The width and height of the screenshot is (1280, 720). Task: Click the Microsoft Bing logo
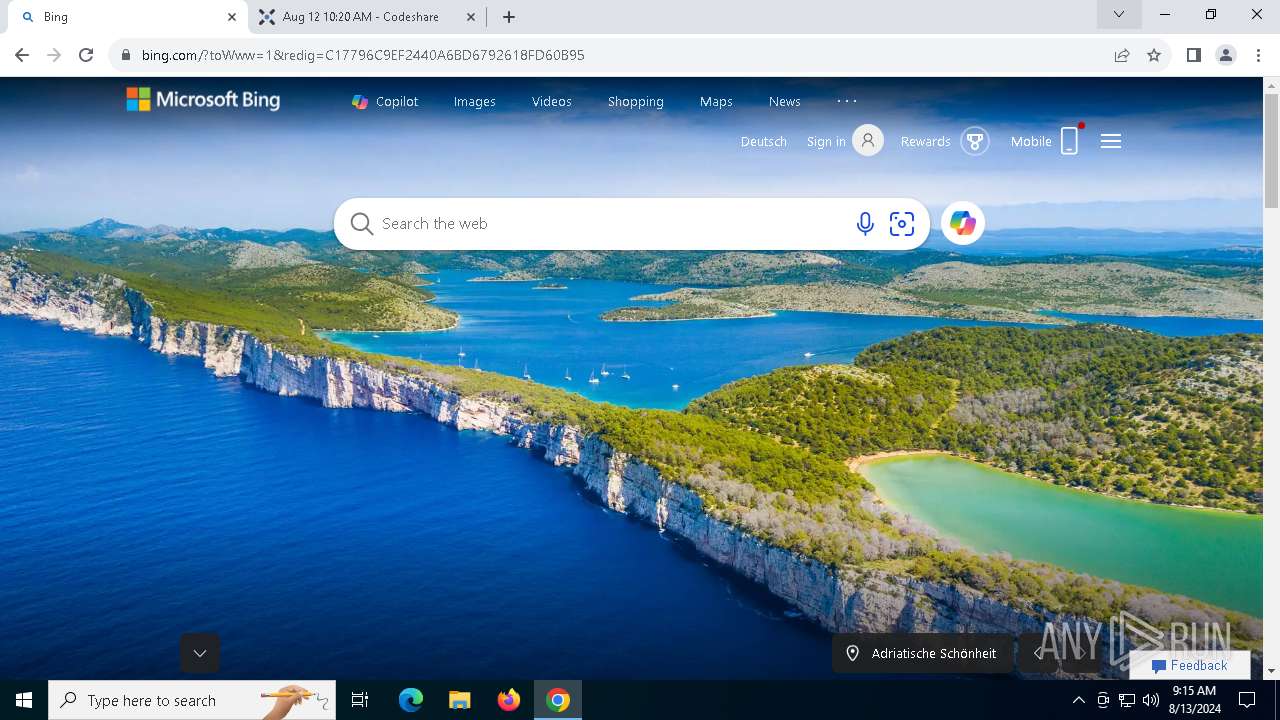[x=203, y=99]
